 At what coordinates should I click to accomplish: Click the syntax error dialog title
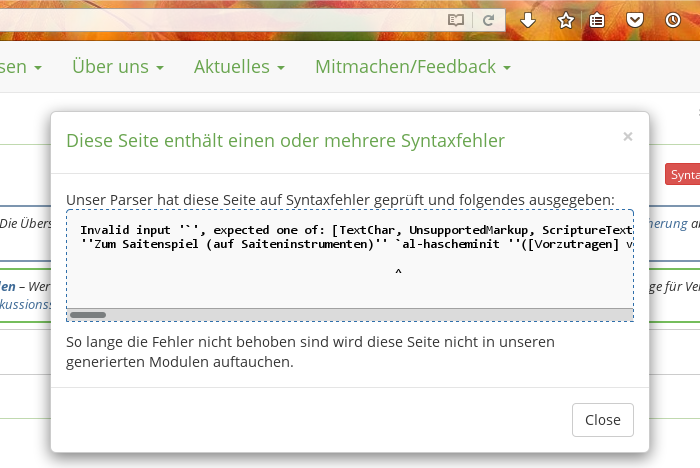tap(285, 140)
